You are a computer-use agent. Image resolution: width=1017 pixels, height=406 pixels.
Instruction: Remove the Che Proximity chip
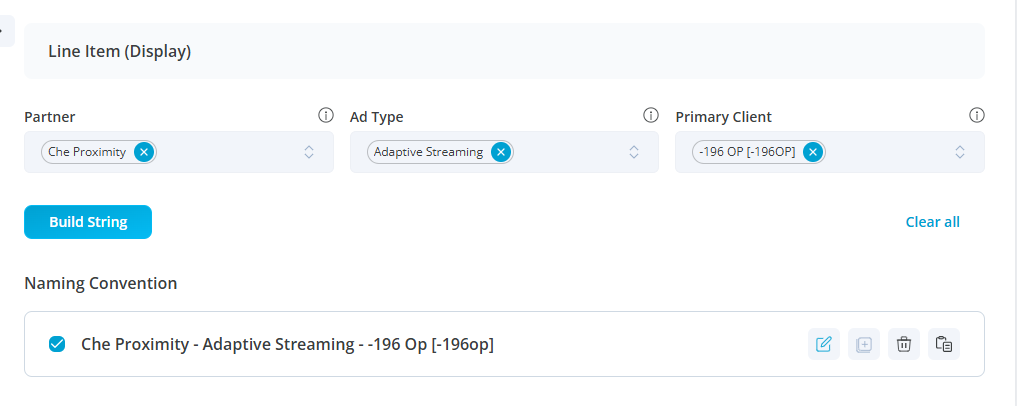144,152
